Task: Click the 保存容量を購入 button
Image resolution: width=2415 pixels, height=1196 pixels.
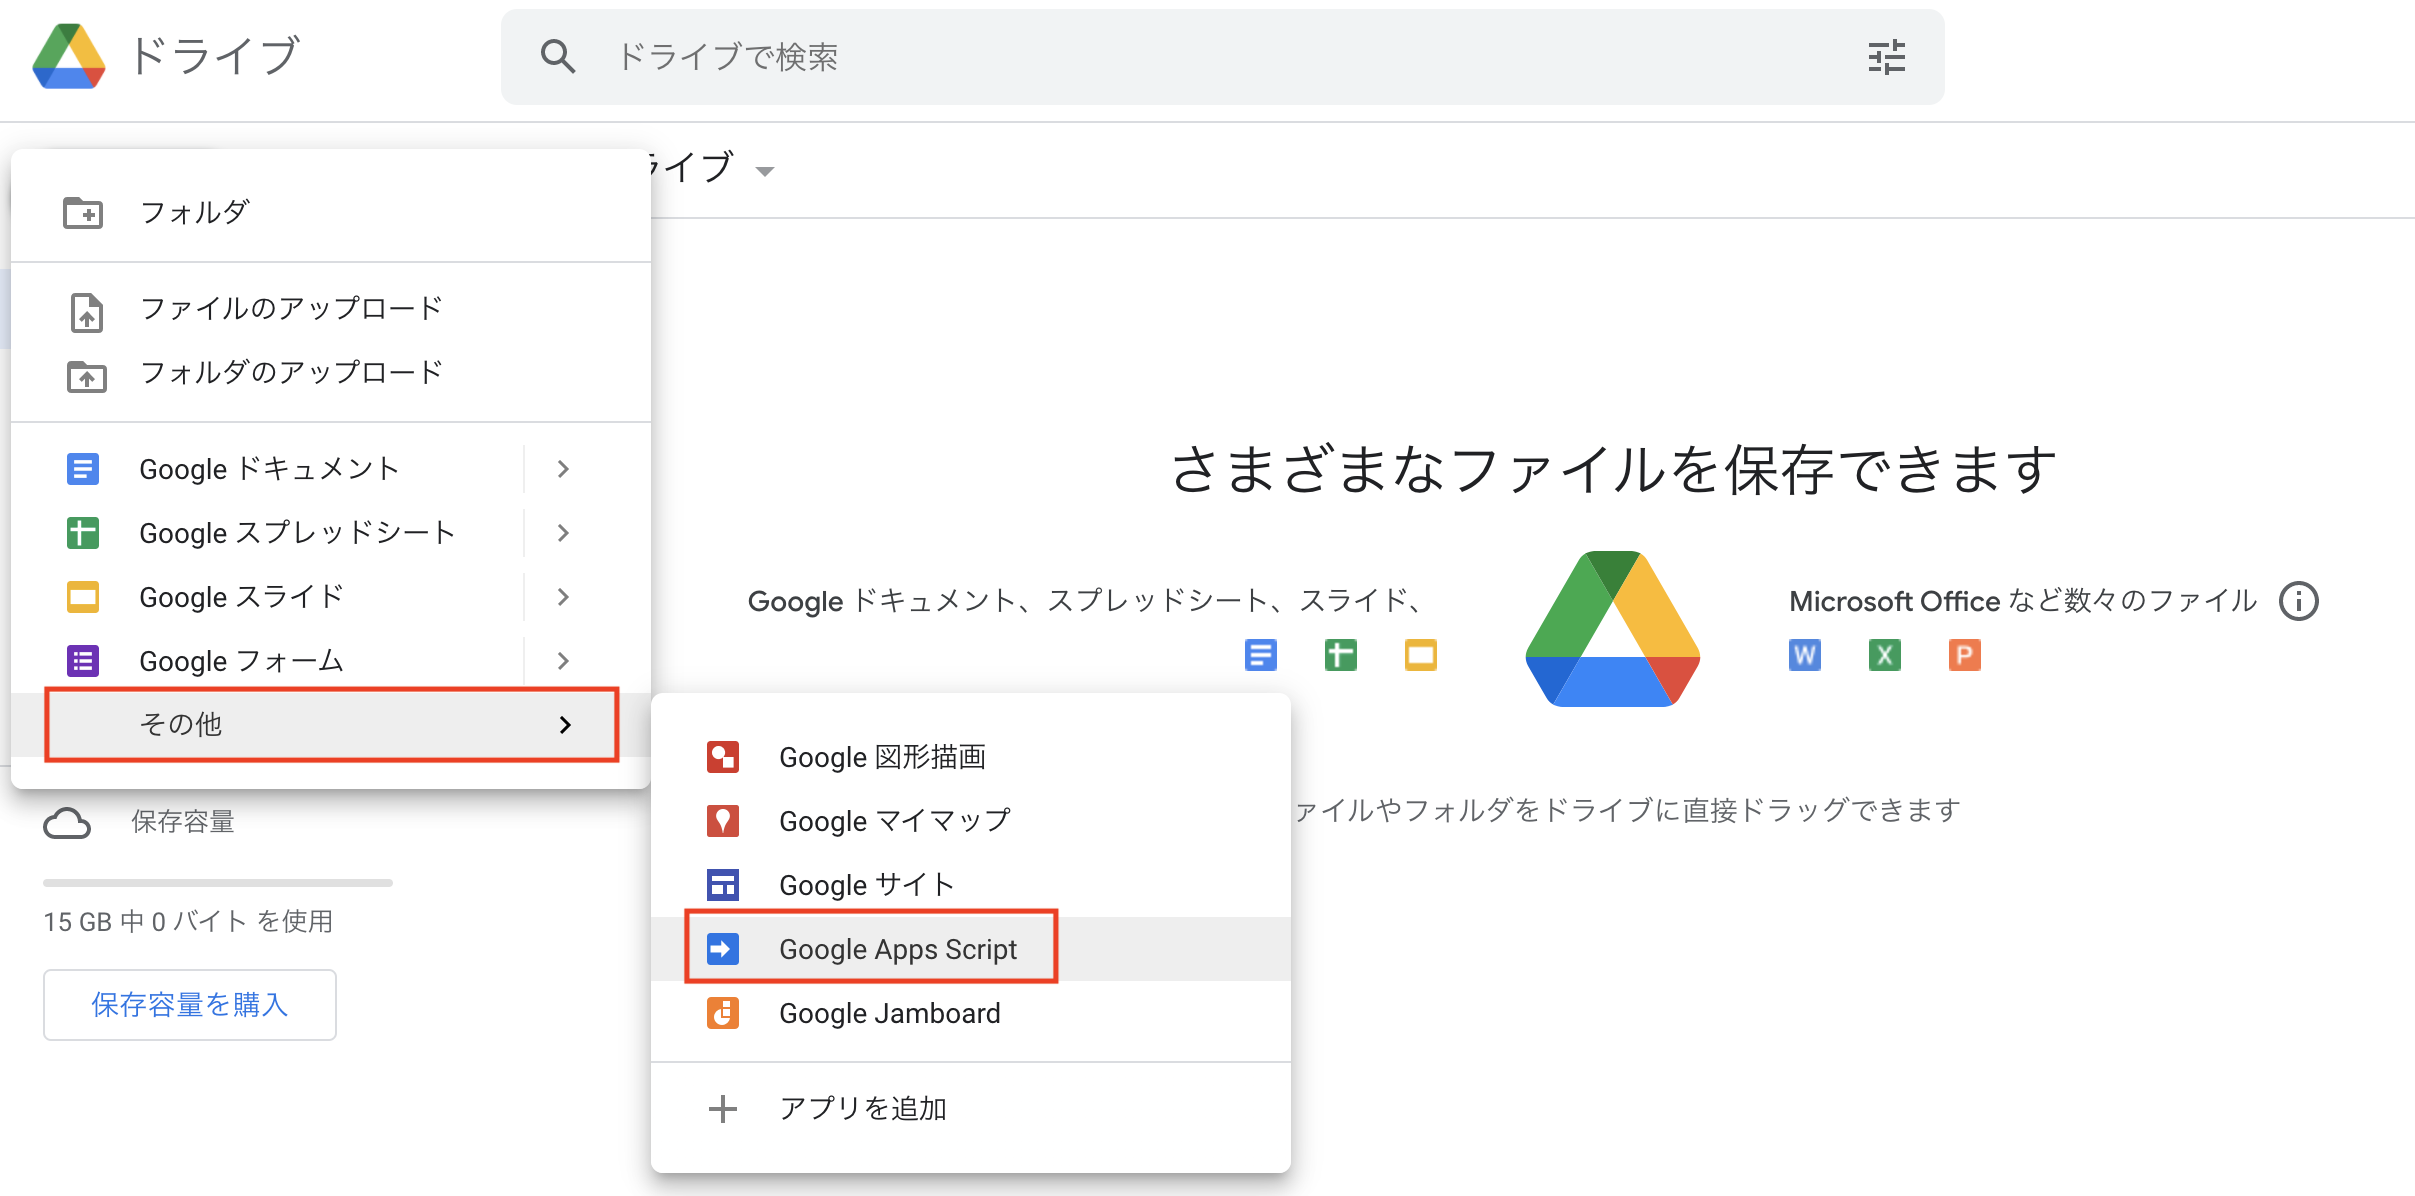Action: point(189,1004)
